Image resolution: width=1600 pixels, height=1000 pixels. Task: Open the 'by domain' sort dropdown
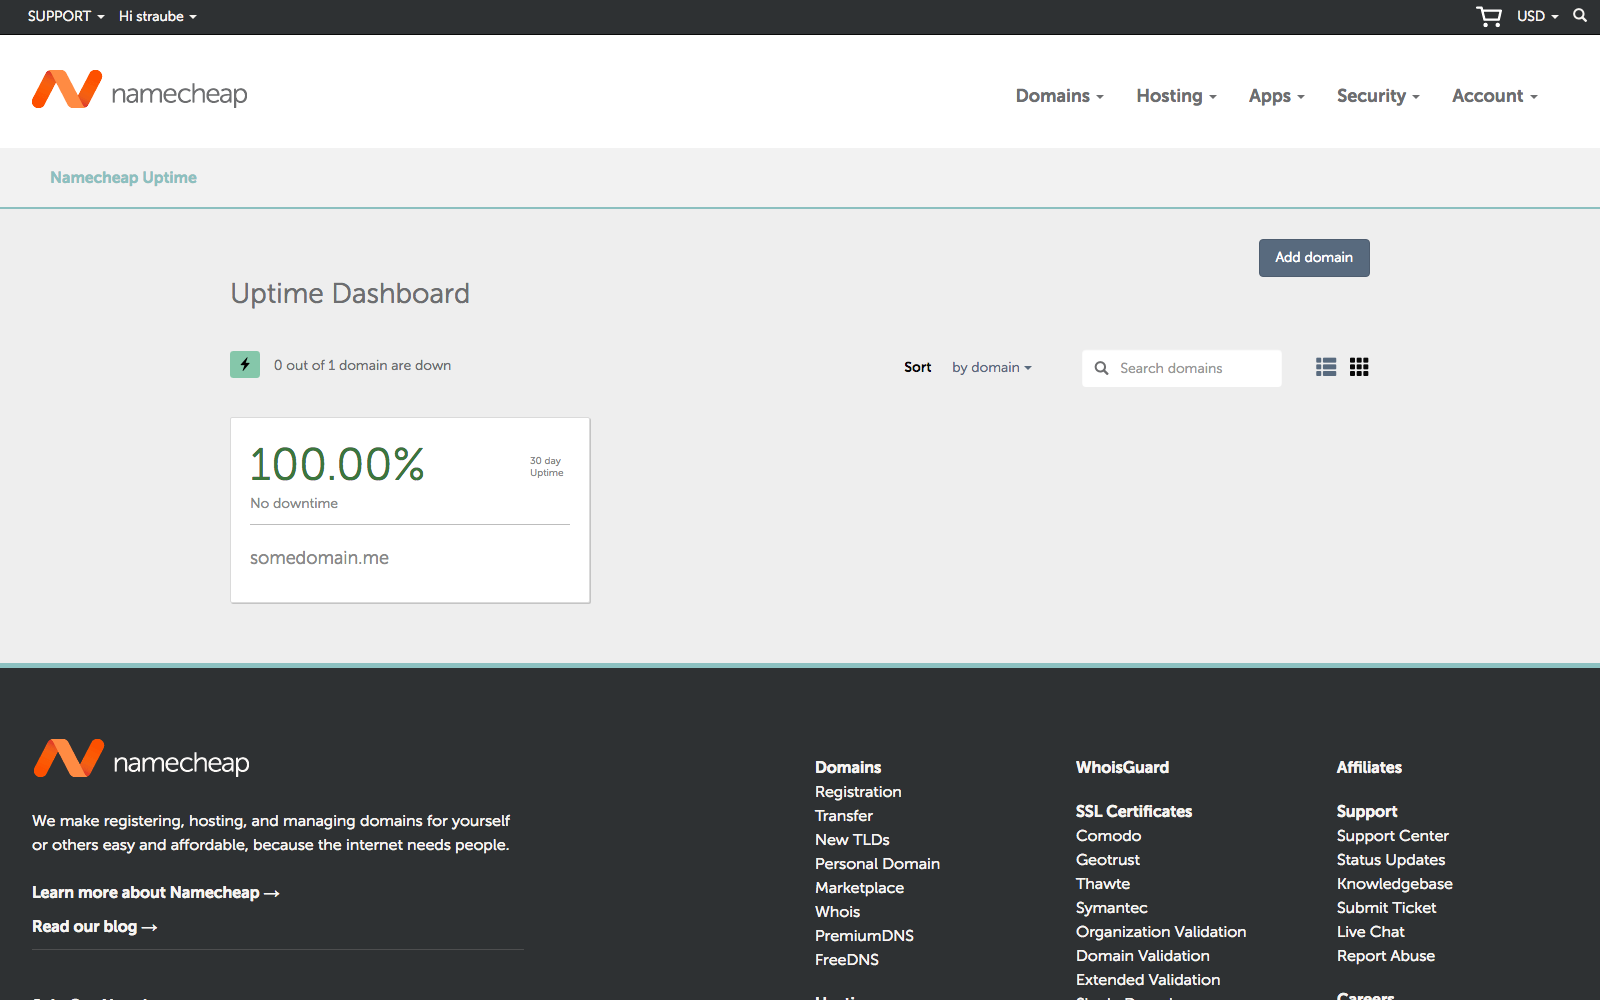pos(991,367)
